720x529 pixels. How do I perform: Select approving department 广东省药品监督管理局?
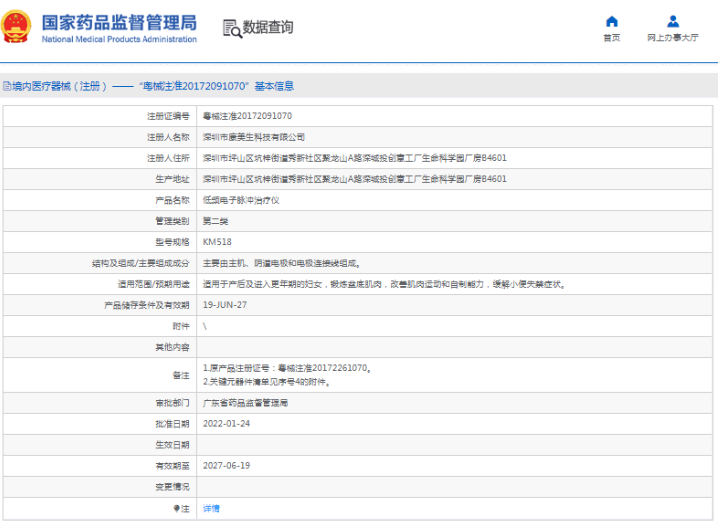pos(245,403)
